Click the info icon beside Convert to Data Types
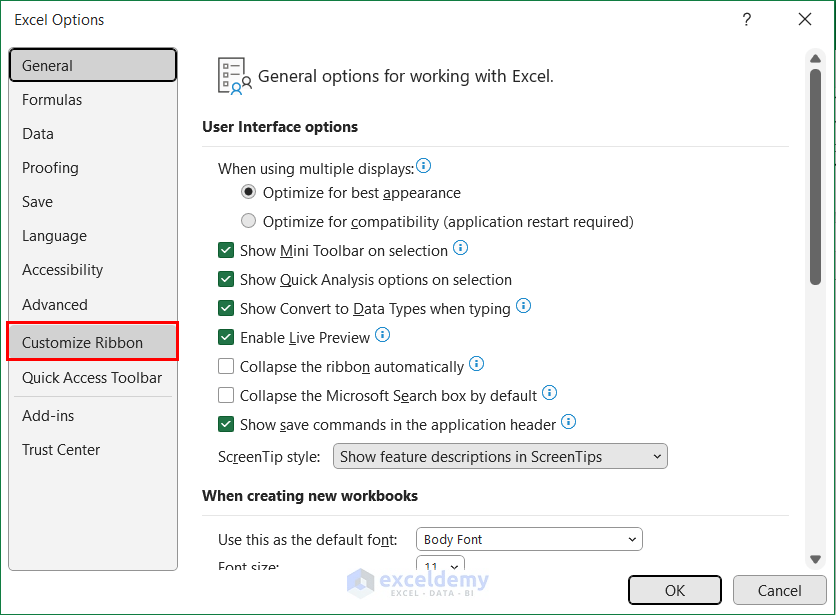 (523, 308)
